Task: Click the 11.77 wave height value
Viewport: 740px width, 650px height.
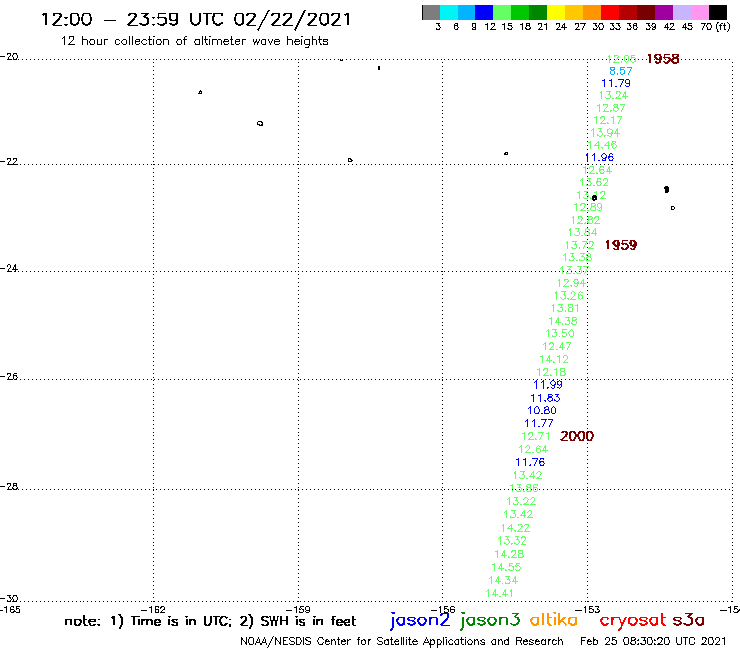Action: pyautogui.click(x=539, y=423)
